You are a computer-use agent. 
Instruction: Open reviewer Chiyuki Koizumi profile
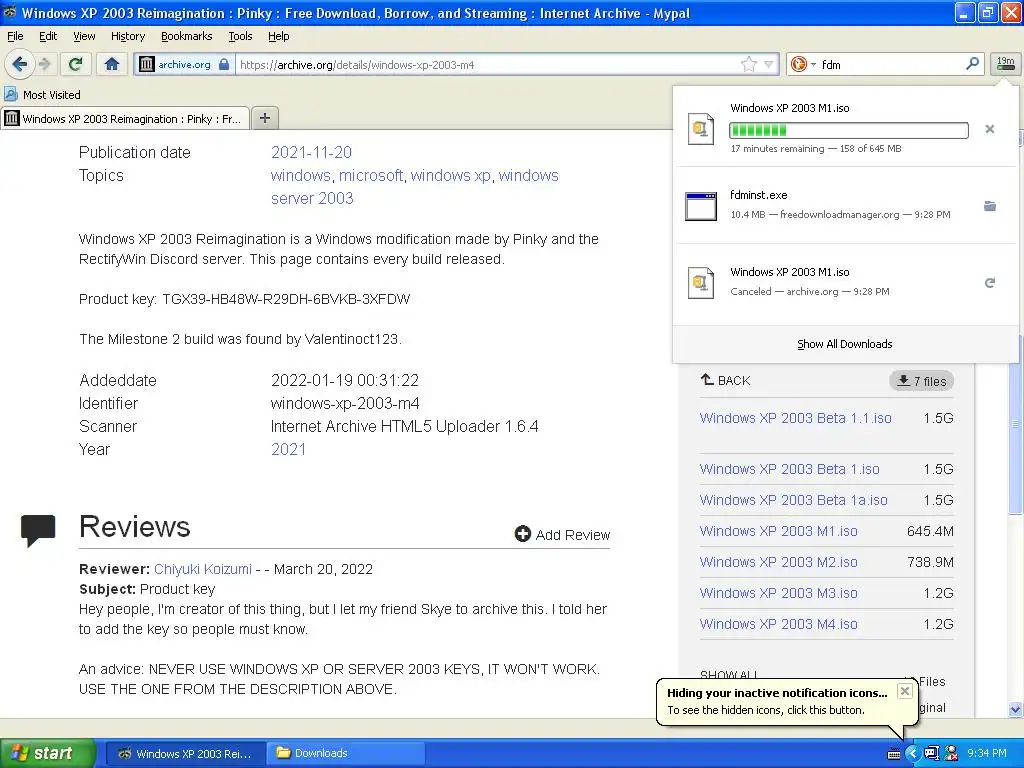point(202,569)
